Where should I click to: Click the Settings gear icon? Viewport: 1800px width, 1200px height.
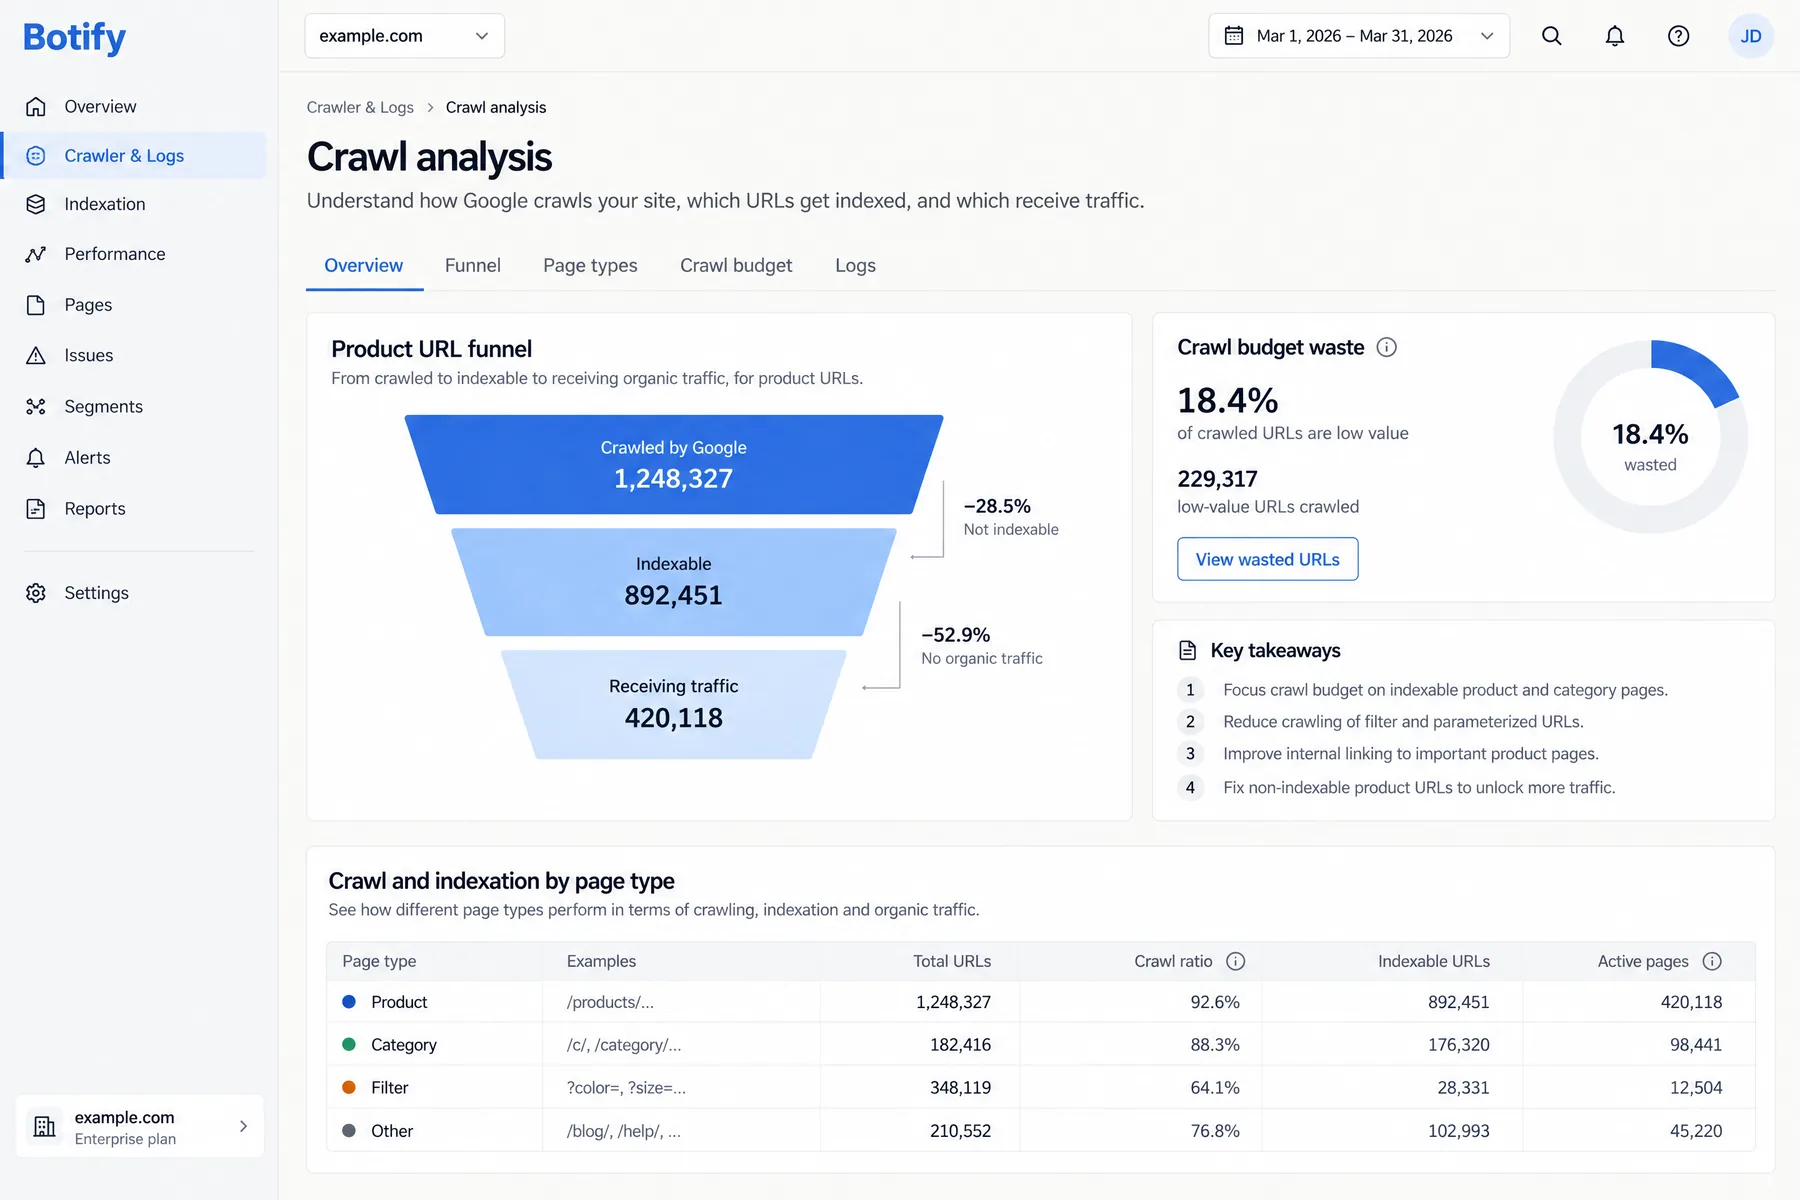(36, 593)
